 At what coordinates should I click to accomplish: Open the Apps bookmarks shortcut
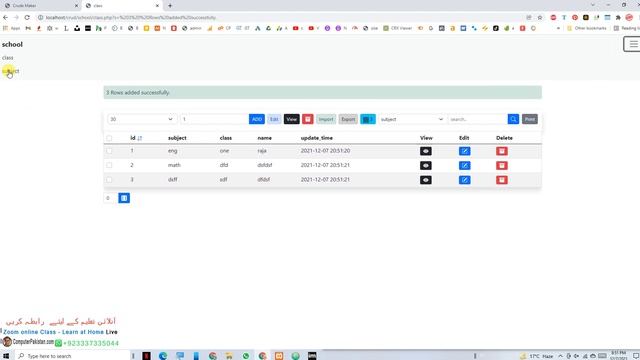[x=11, y=28]
